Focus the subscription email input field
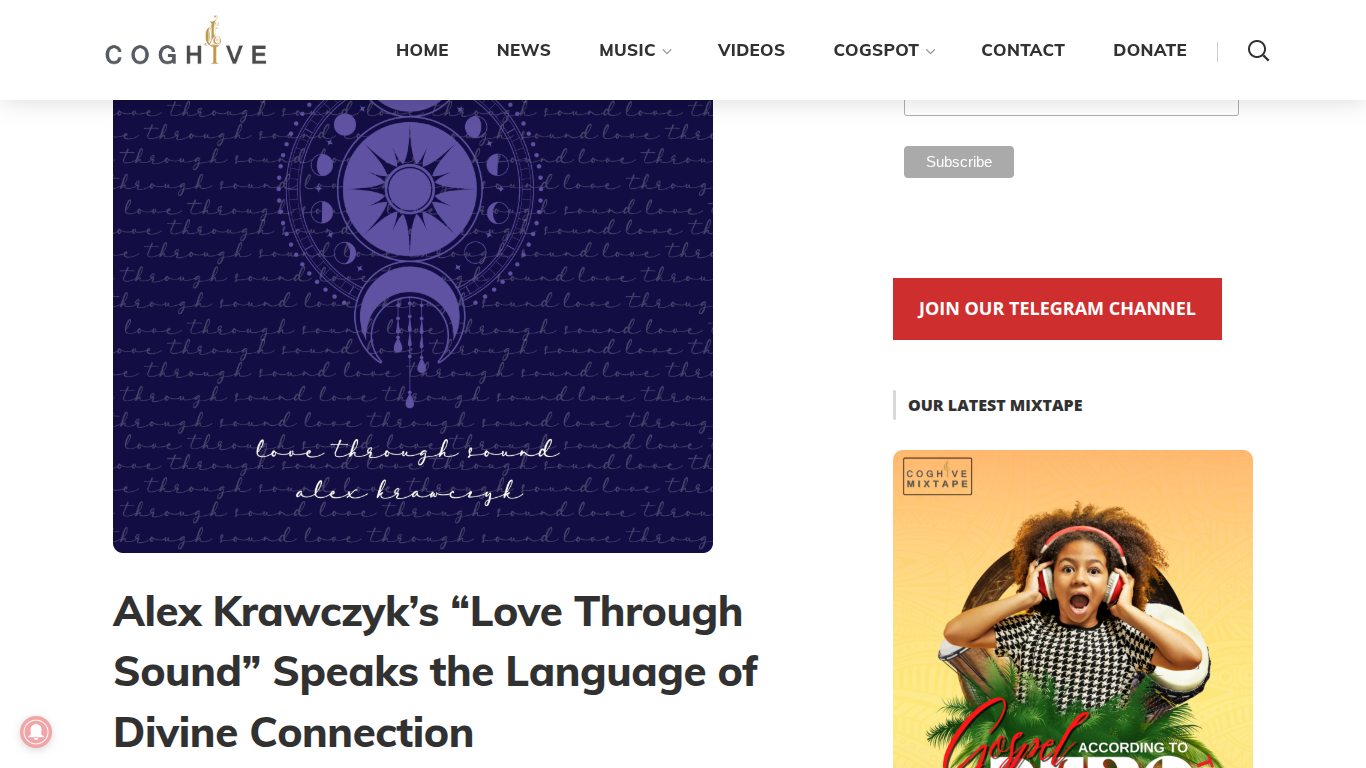The image size is (1366, 768). pyautogui.click(x=1071, y=107)
